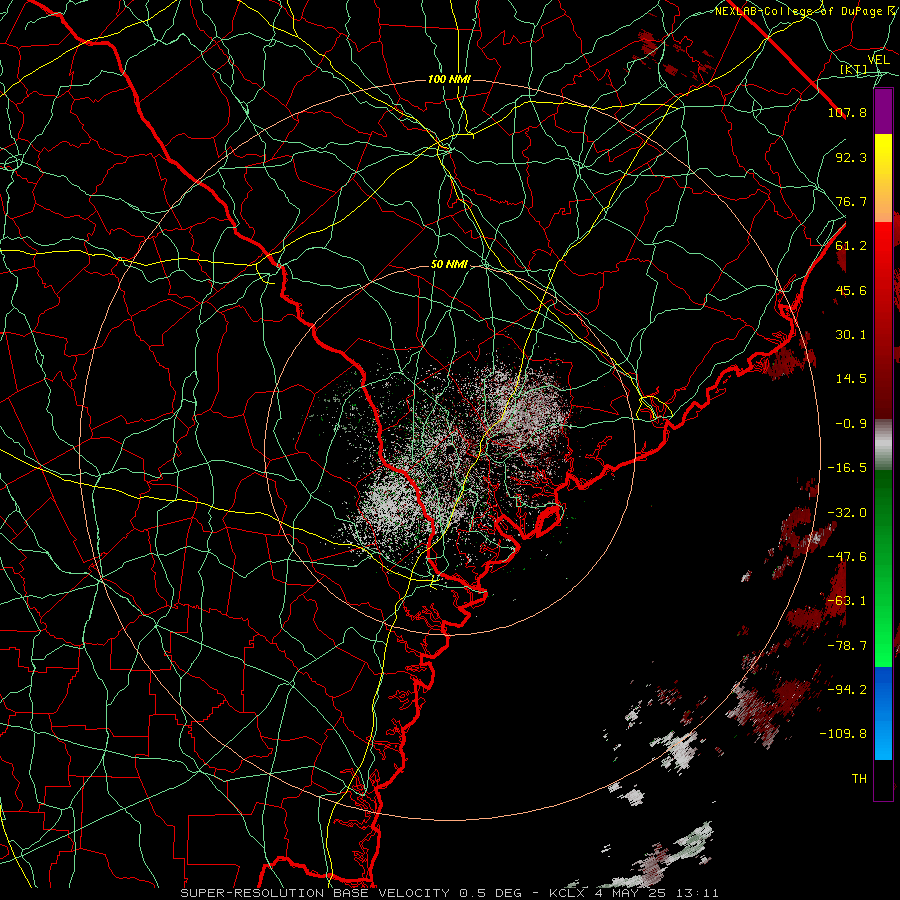This screenshot has width=900, height=900.
Task: Click the KCLX station ID in the caption
Action: point(567,893)
